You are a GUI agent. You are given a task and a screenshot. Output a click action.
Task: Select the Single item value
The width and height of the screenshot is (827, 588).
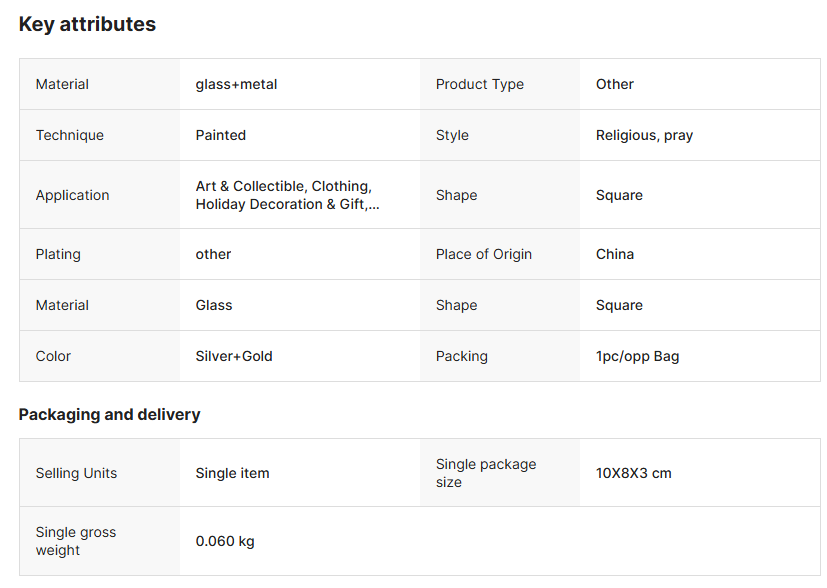tap(232, 473)
